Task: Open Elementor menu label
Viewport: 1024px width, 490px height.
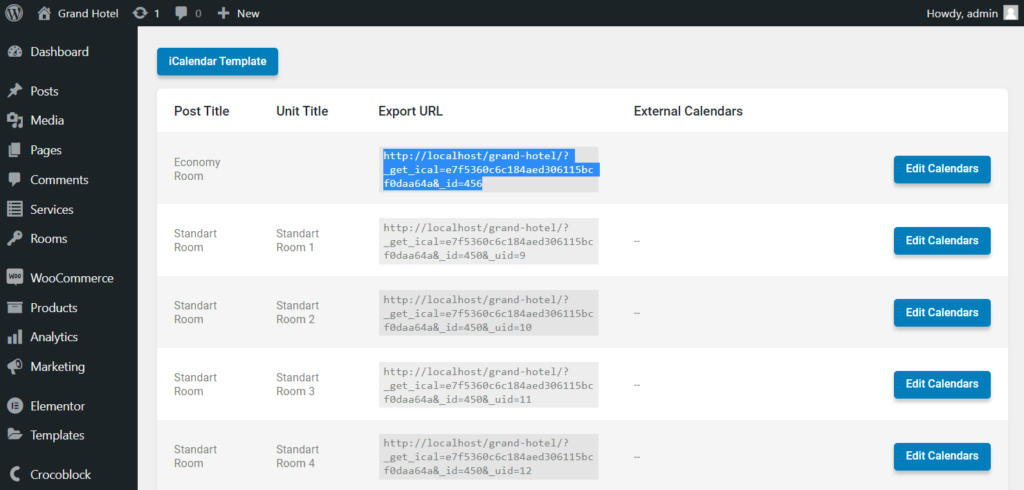Action: coord(57,406)
